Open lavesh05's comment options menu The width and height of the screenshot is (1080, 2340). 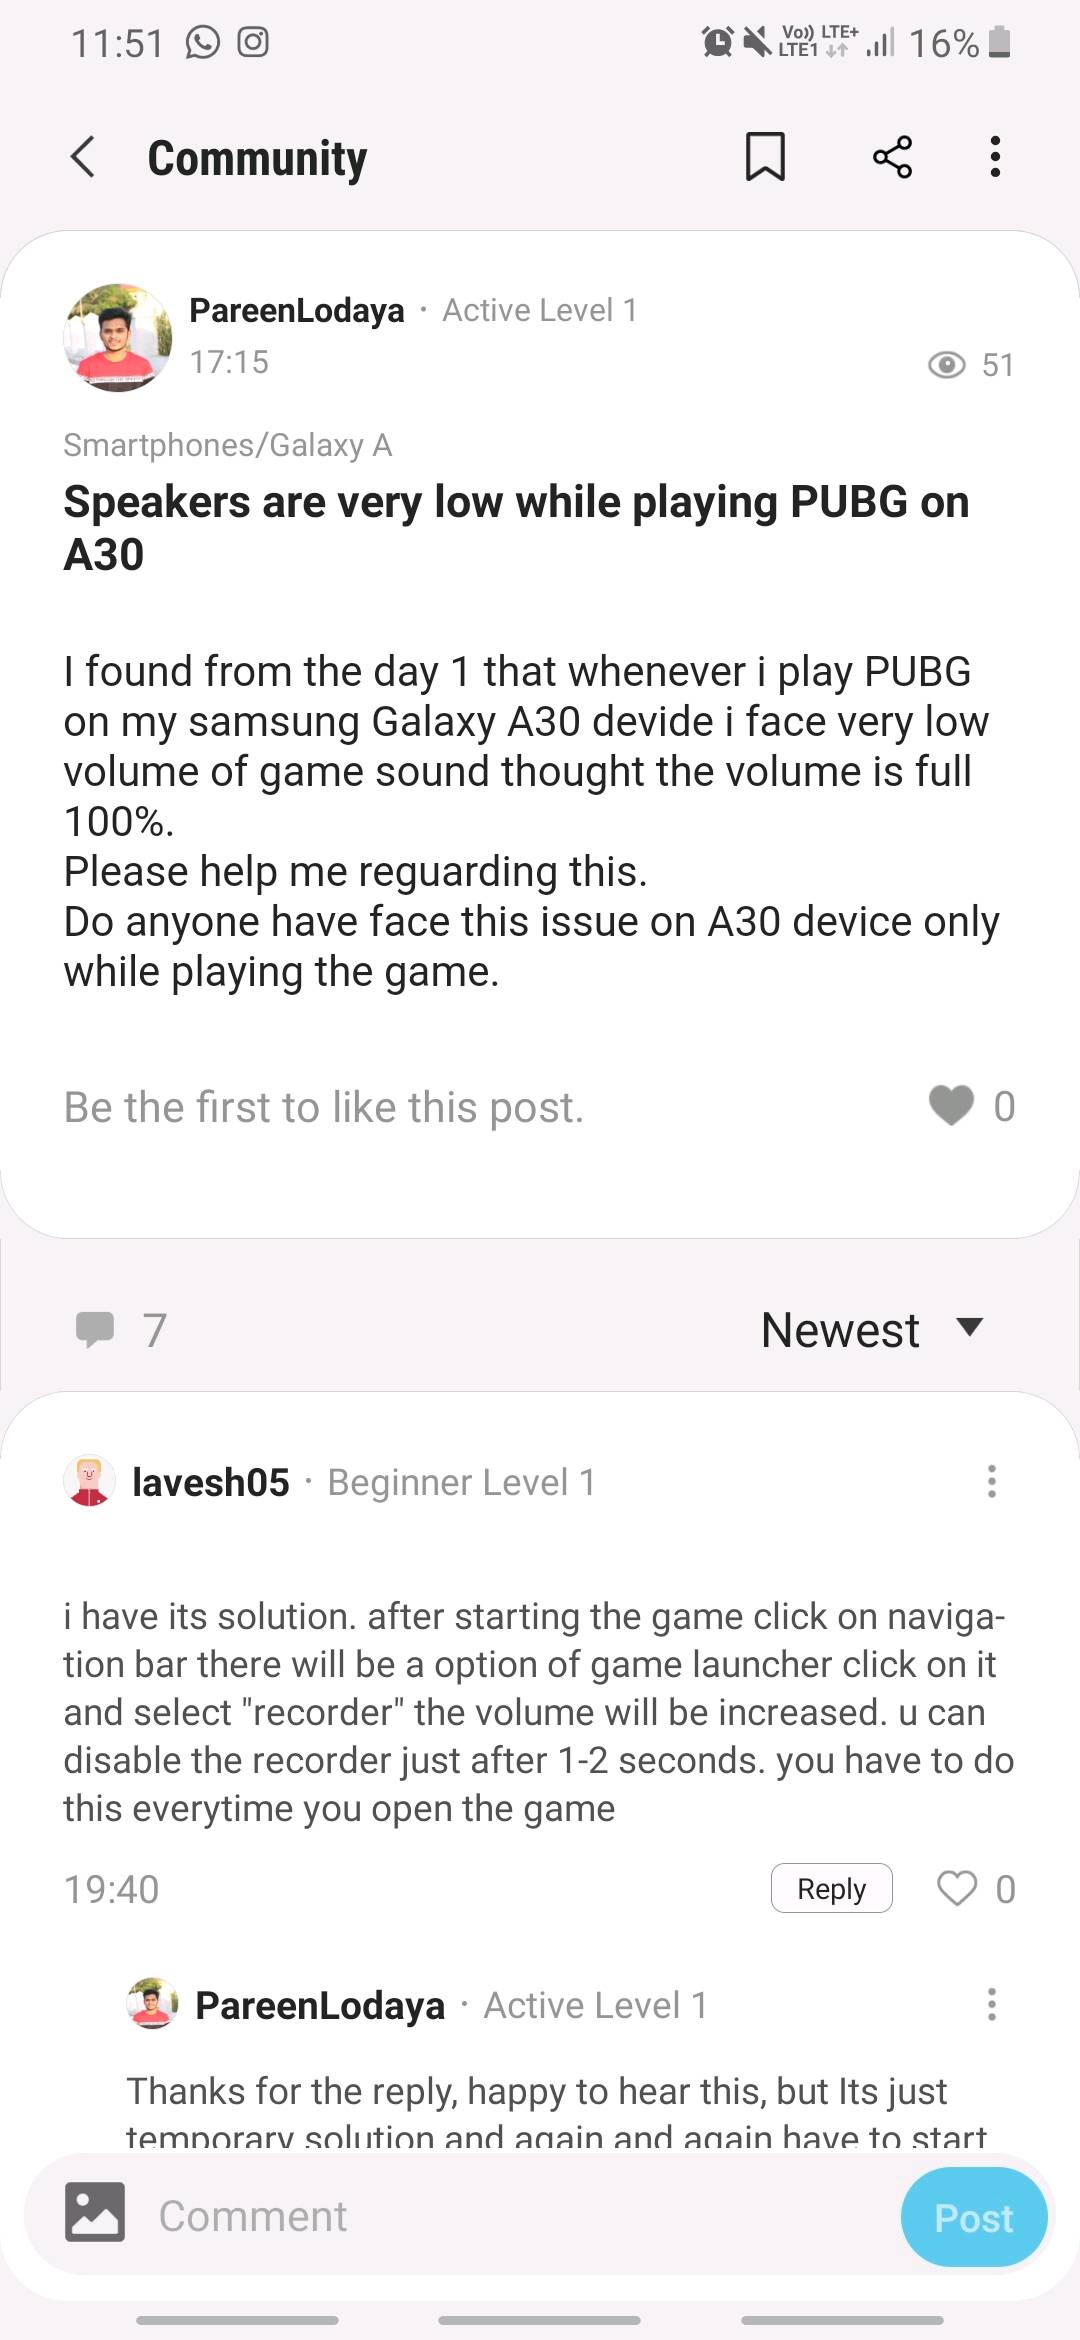coord(991,1481)
